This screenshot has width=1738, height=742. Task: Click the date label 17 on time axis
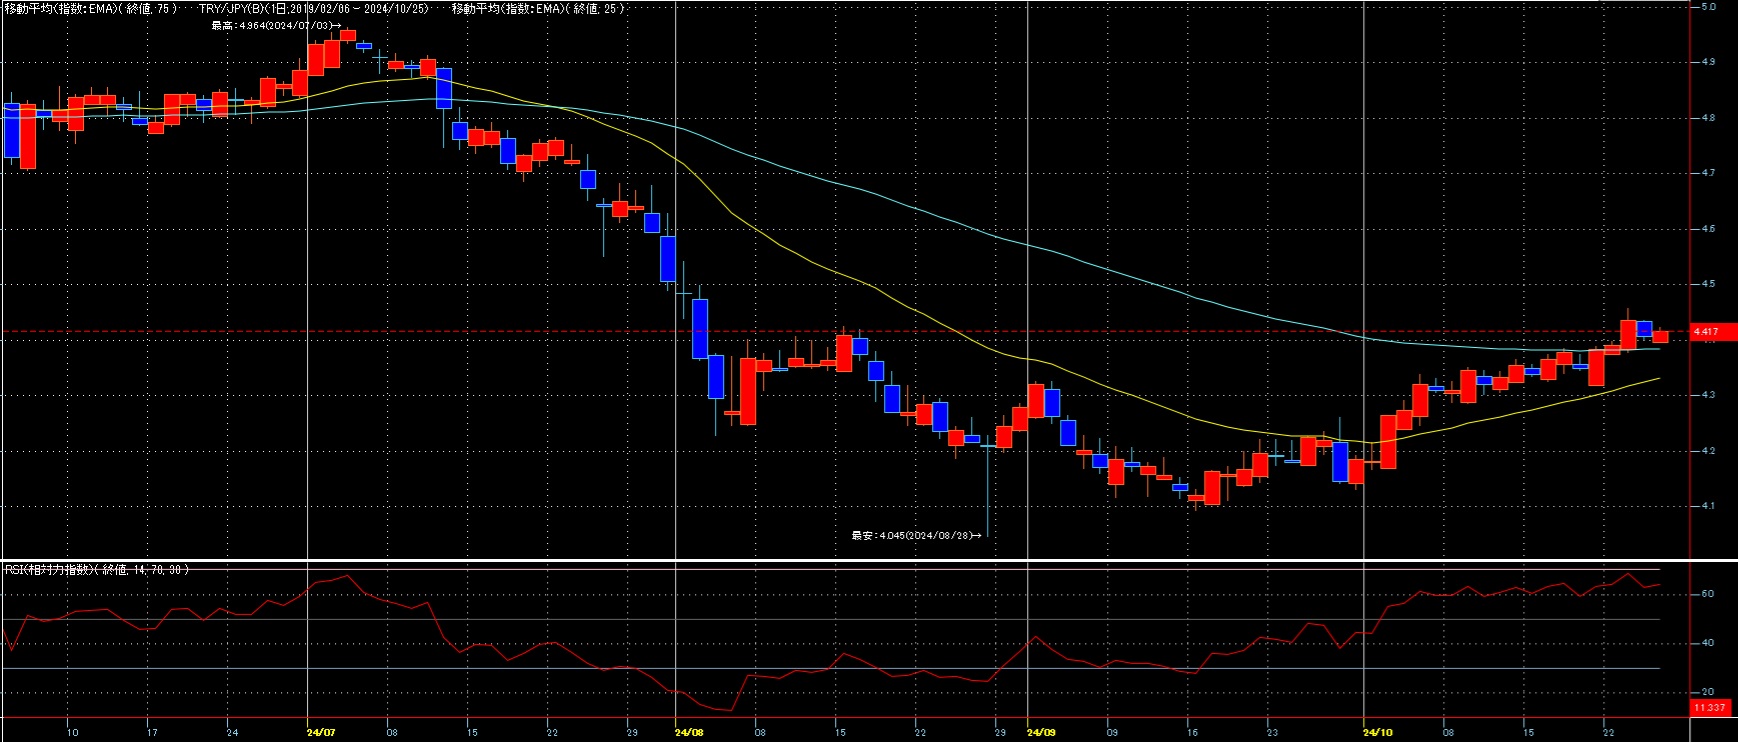[152, 733]
